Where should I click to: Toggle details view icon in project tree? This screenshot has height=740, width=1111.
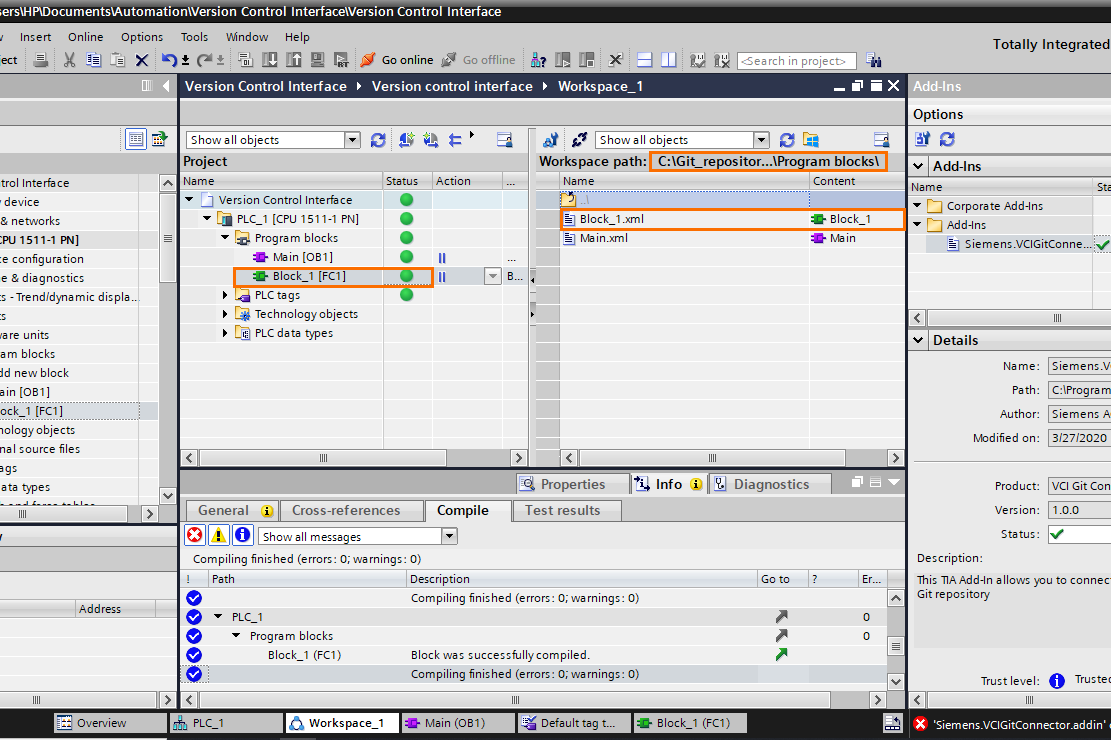coord(135,139)
